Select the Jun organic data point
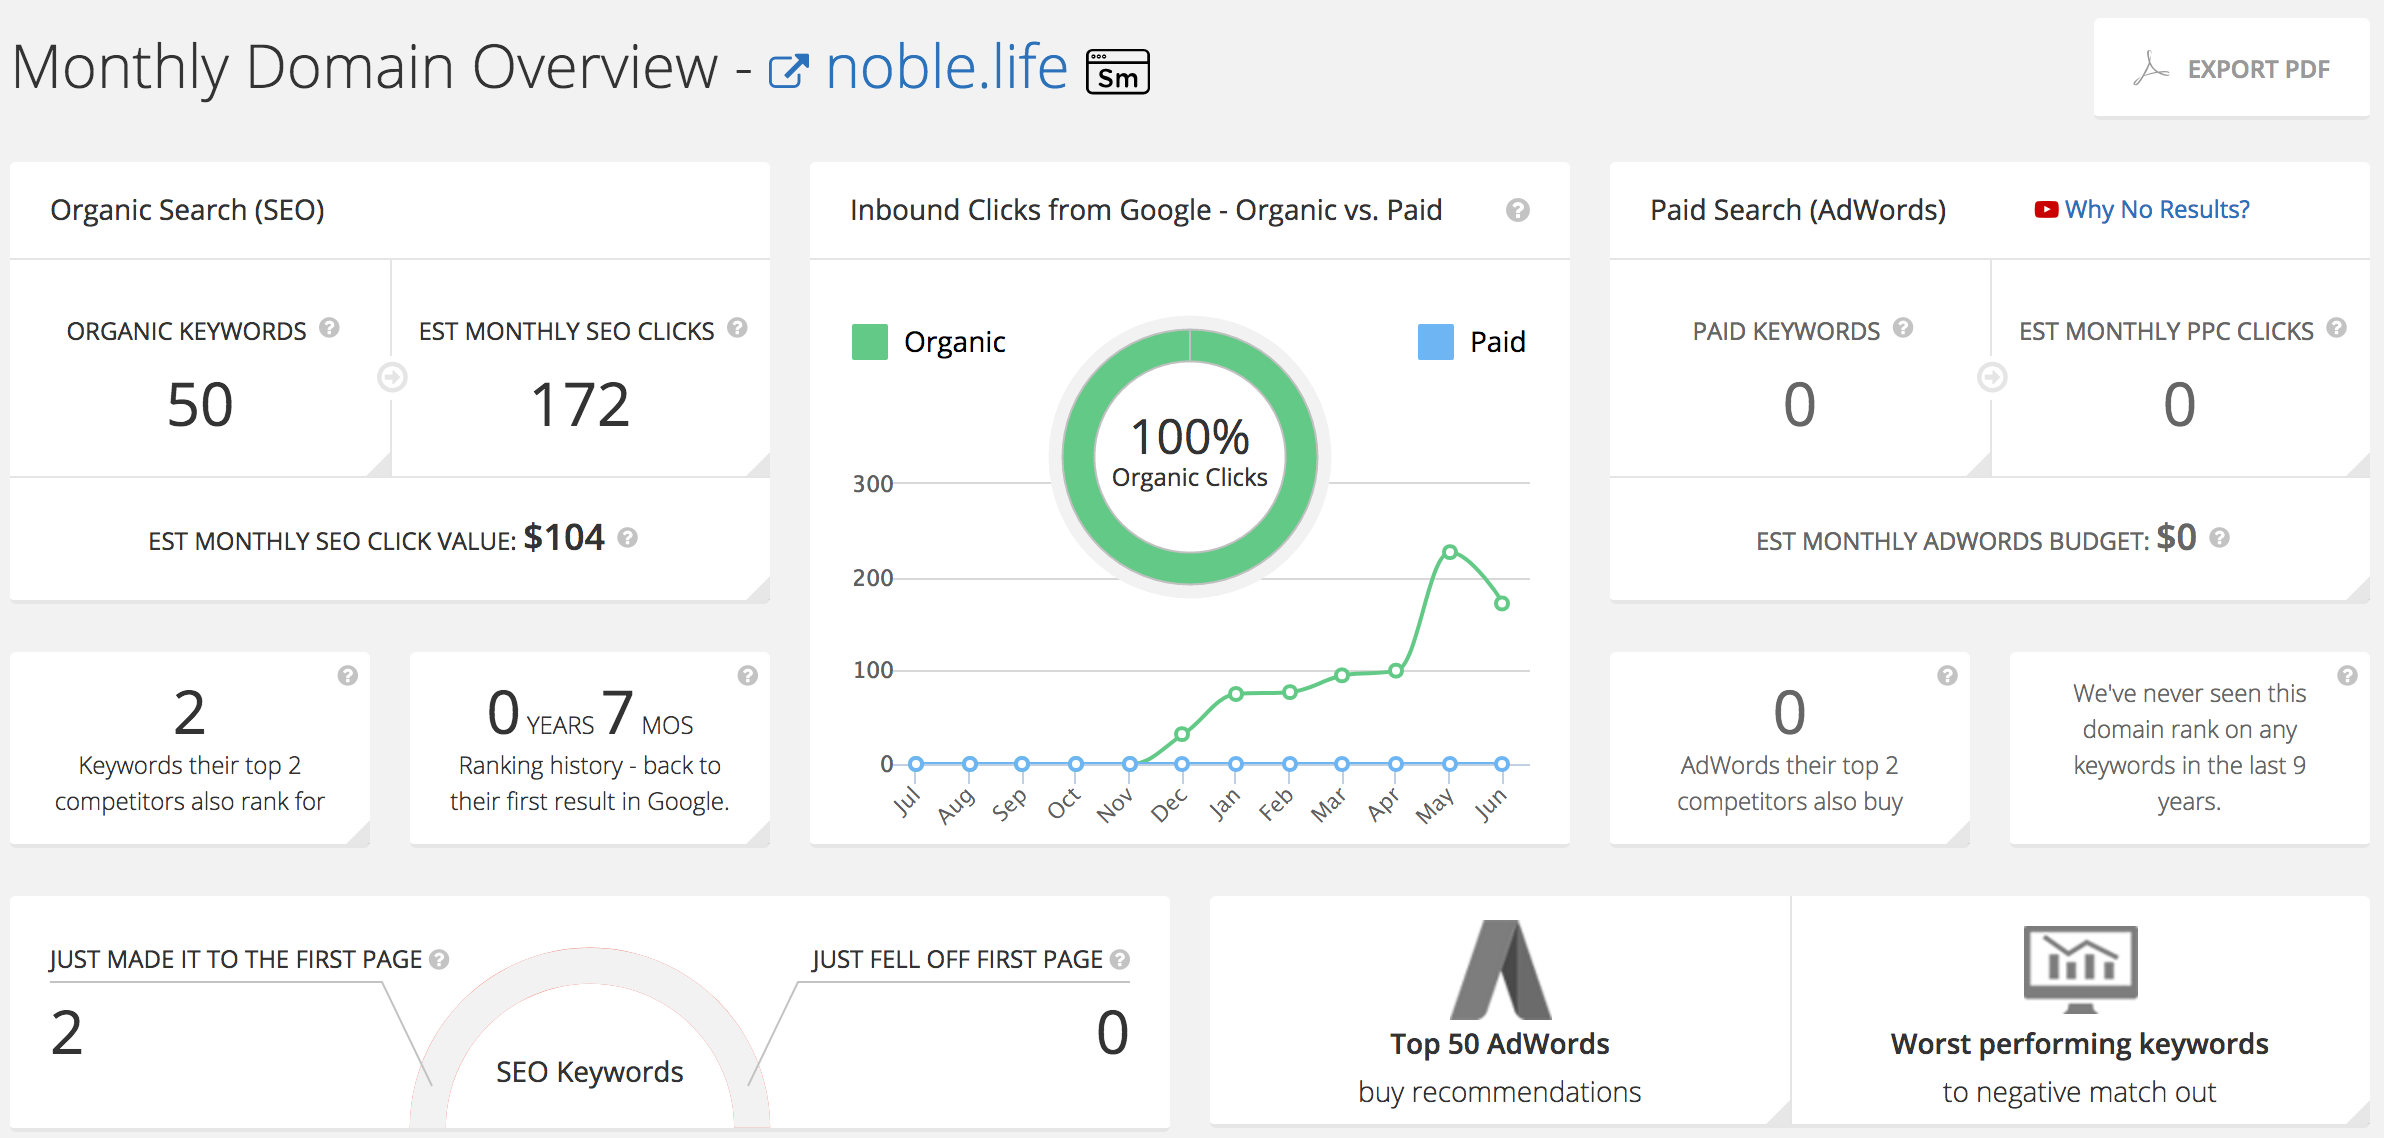 tap(1502, 603)
